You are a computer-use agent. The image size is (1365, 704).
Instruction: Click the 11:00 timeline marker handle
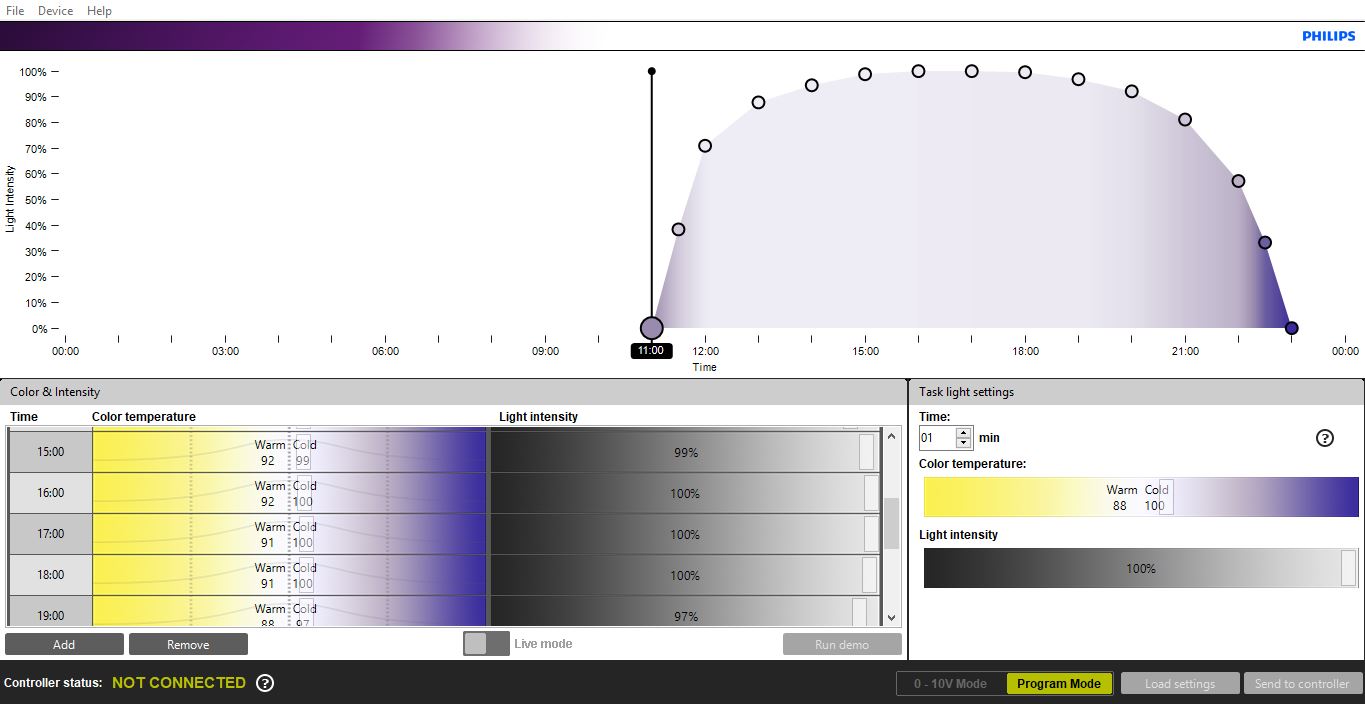coord(651,328)
